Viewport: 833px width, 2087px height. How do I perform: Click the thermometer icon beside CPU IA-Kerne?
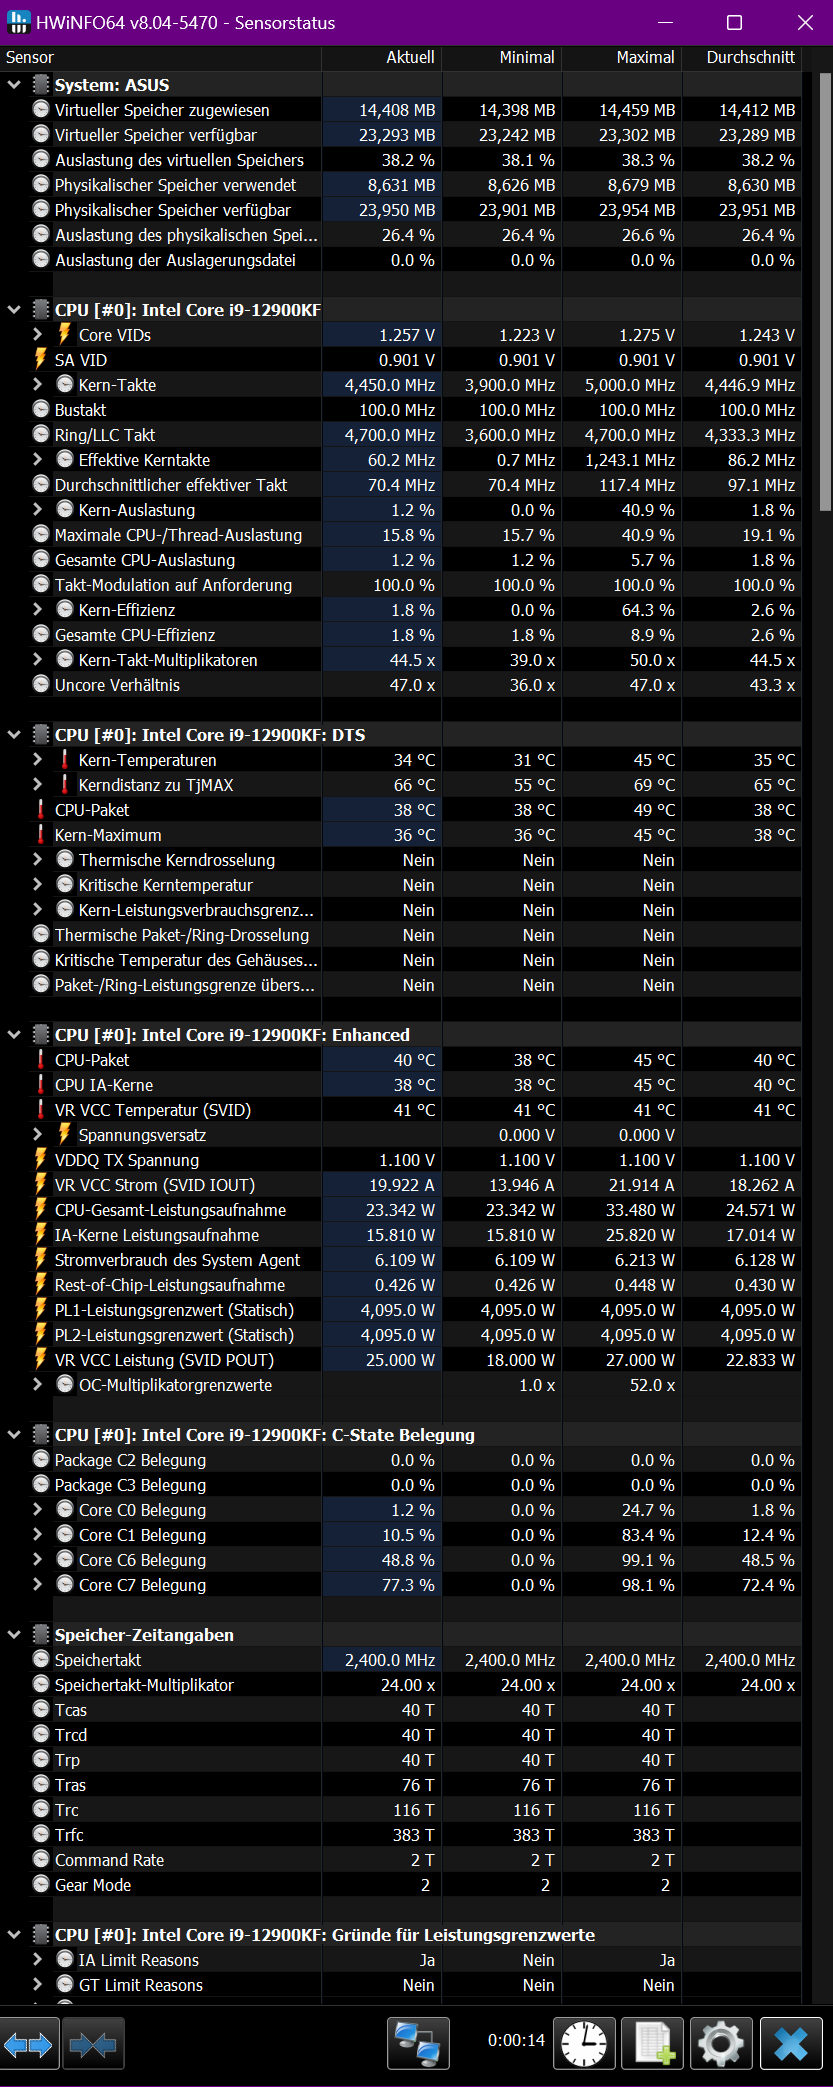pos(41,1084)
